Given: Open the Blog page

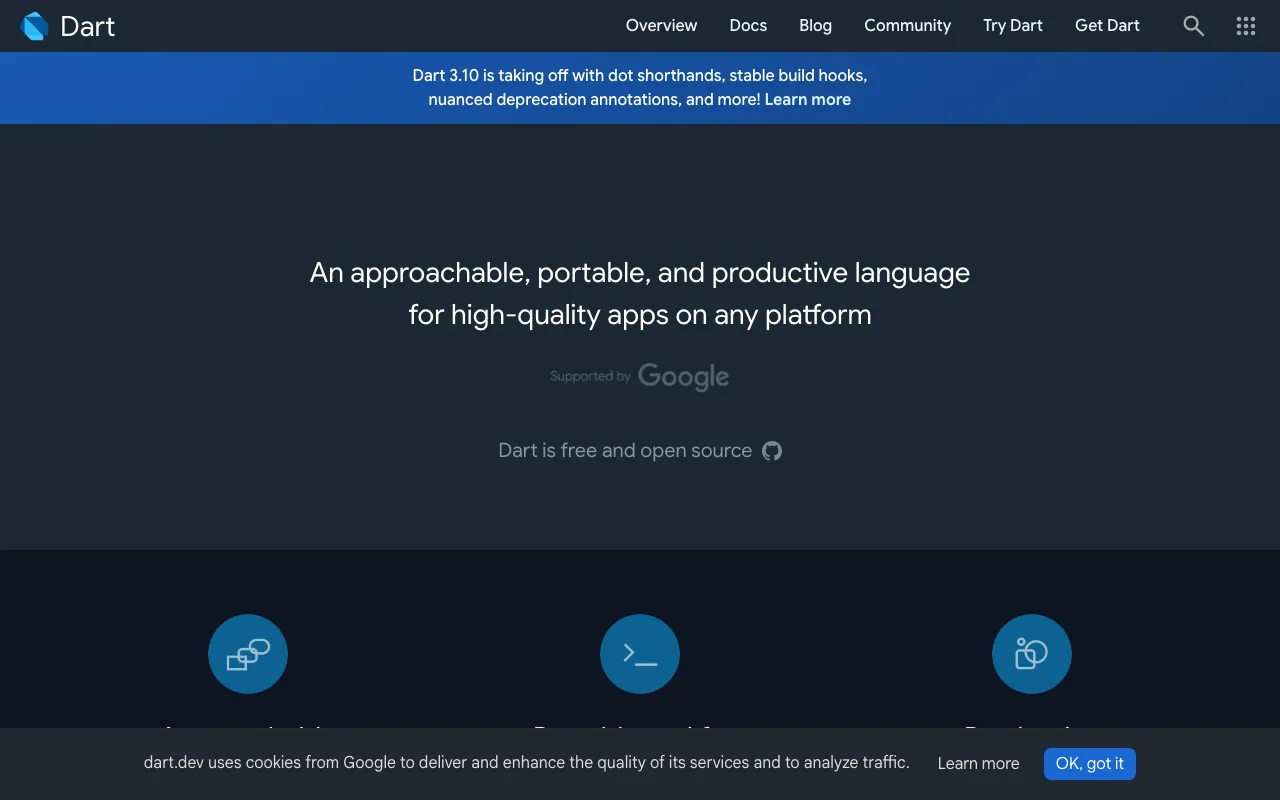Looking at the screenshot, I should tap(815, 26).
